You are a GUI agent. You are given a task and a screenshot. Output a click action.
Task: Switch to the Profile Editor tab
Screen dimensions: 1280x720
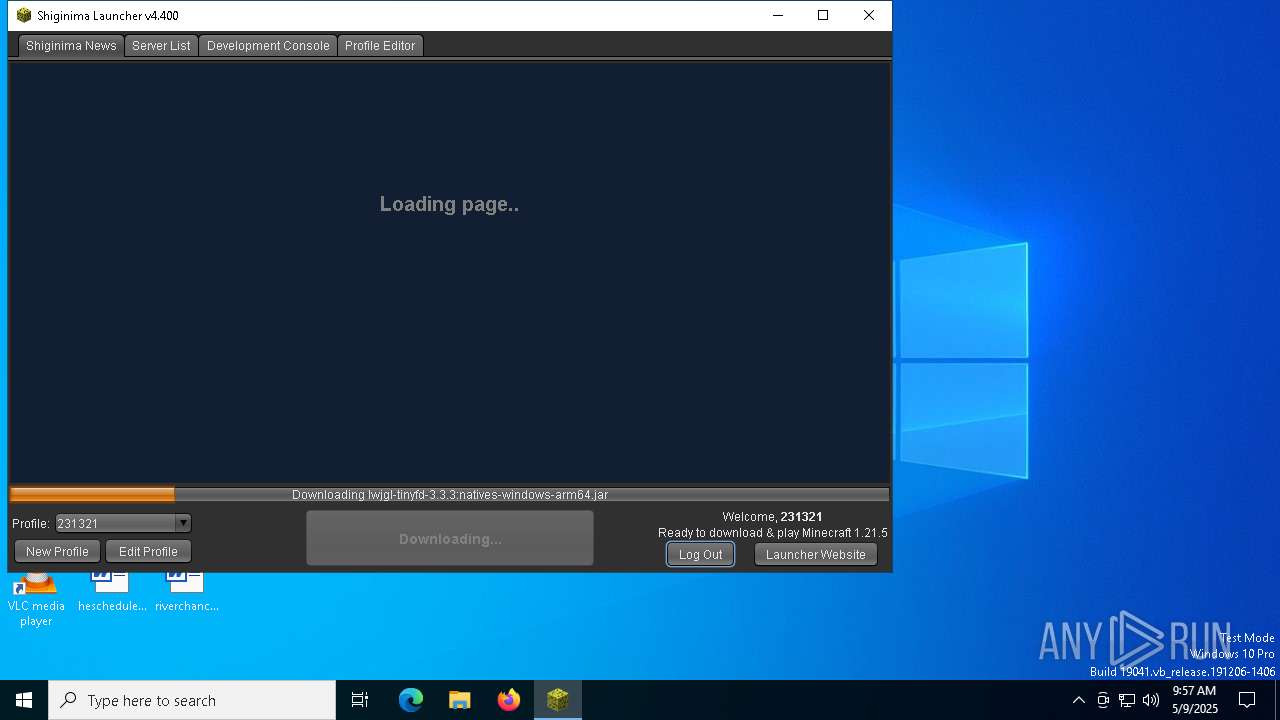pyautogui.click(x=380, y=46)
